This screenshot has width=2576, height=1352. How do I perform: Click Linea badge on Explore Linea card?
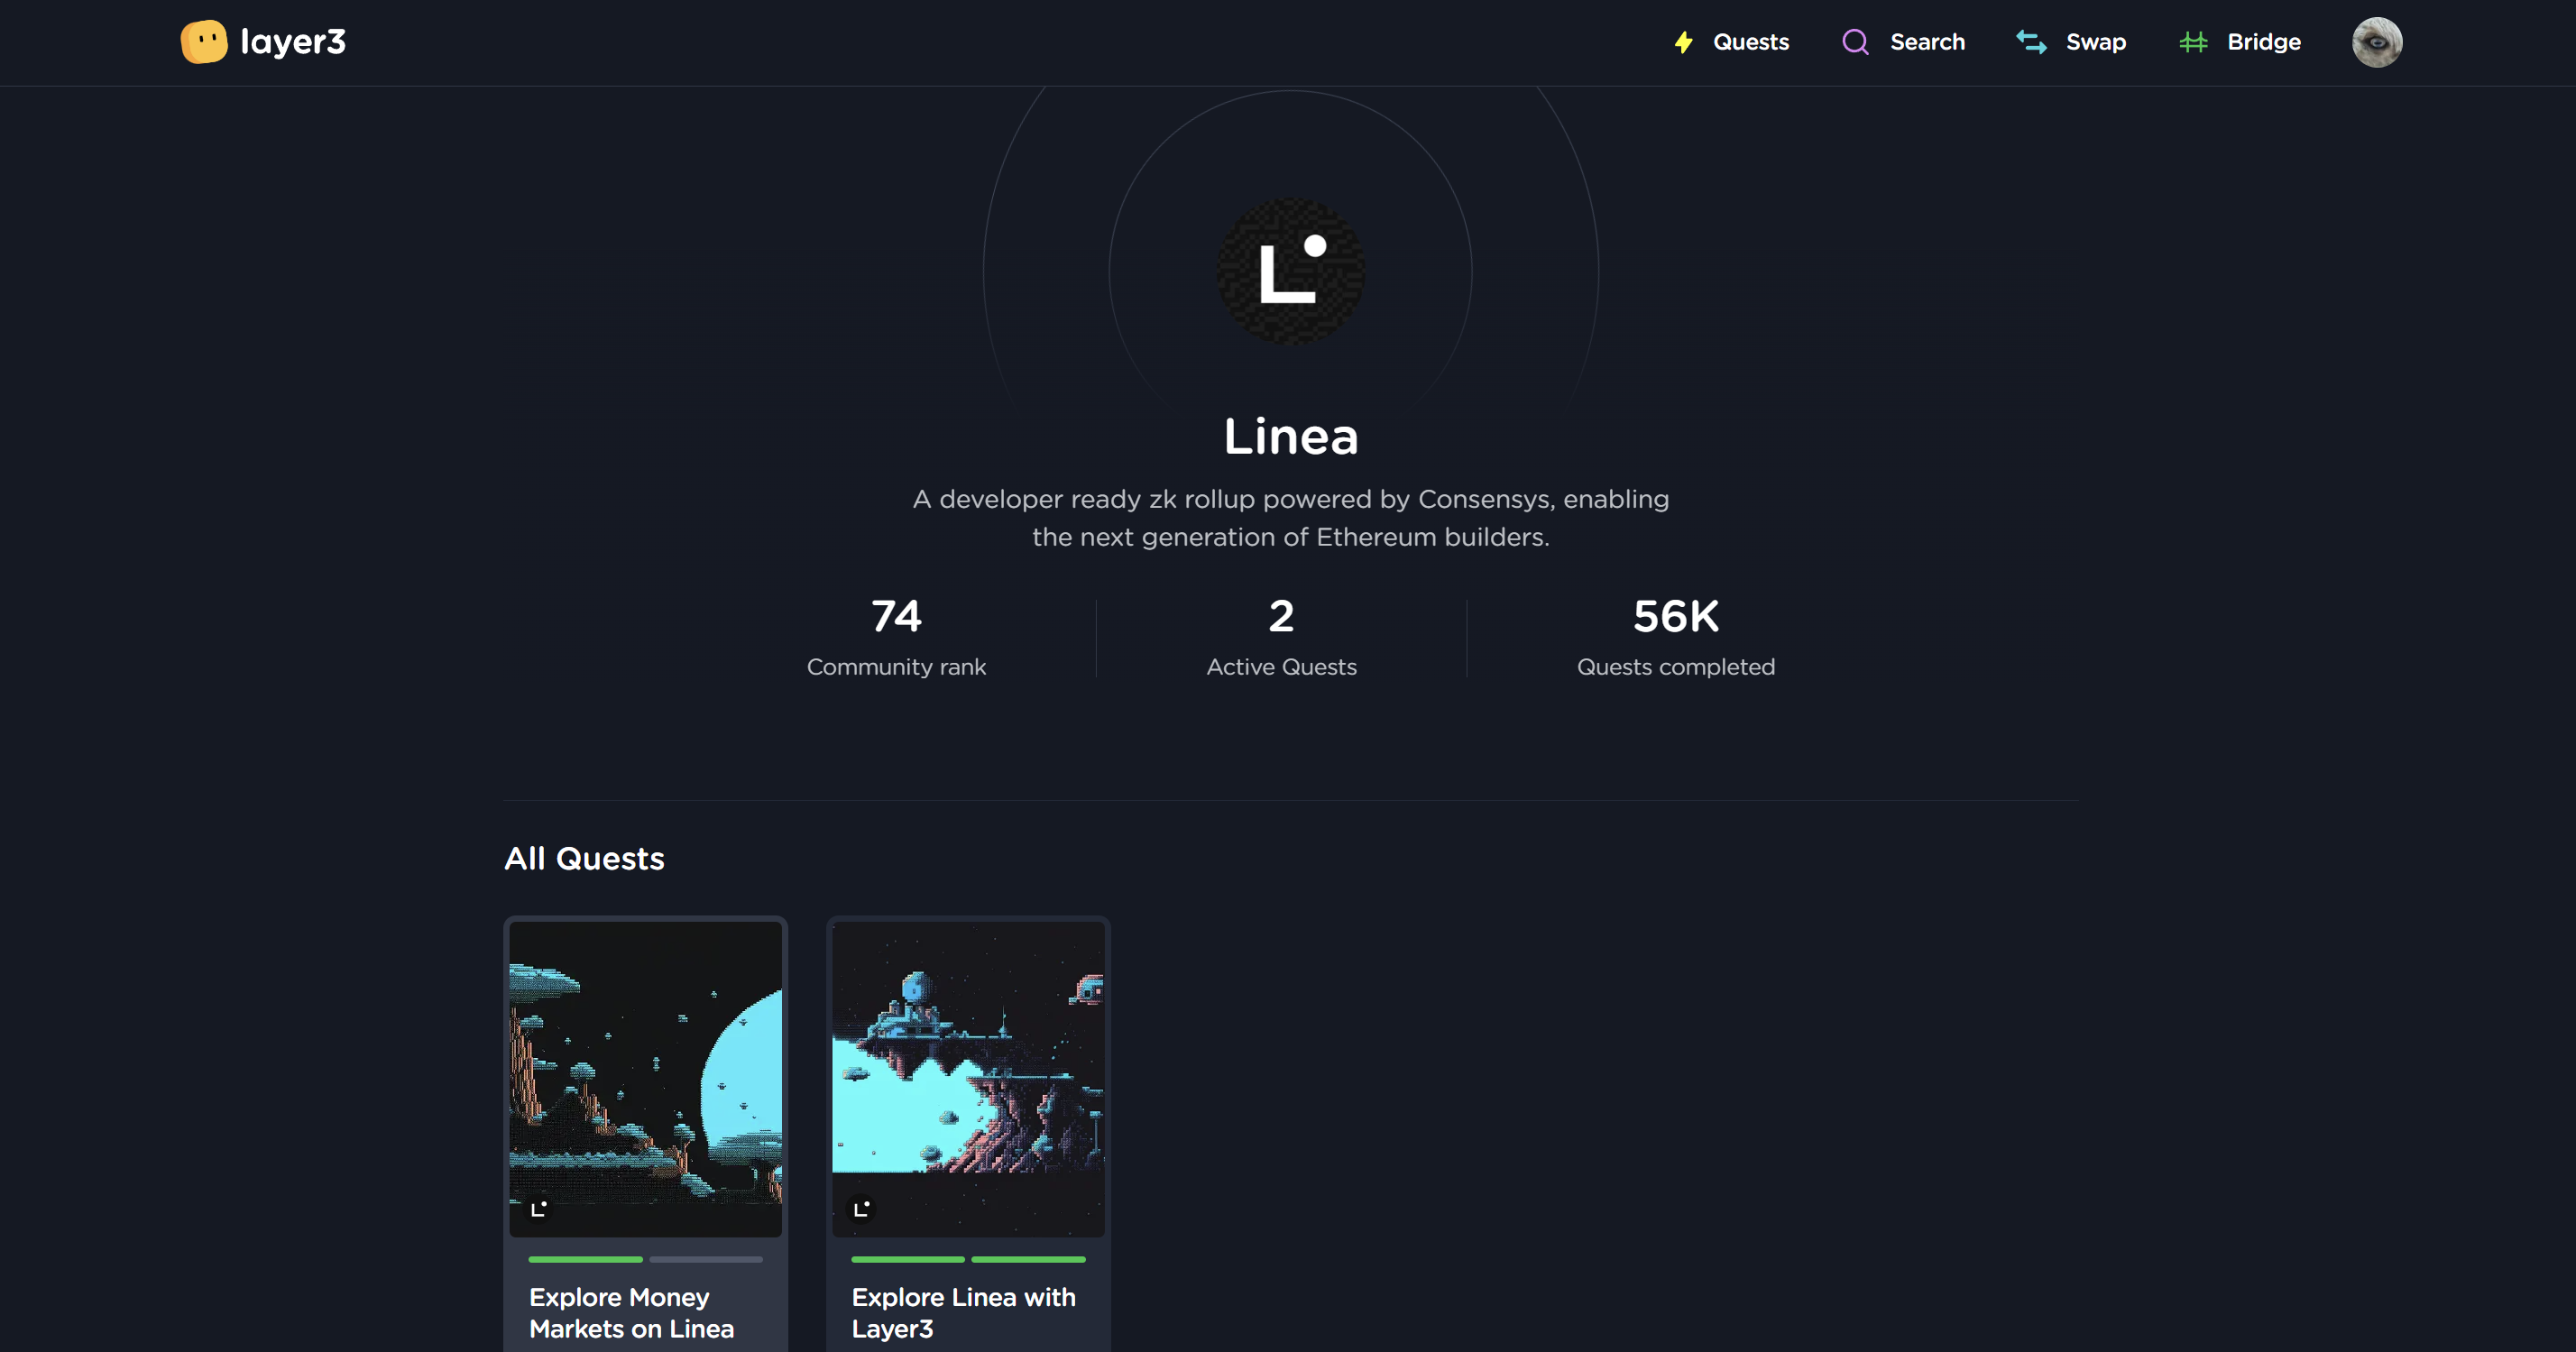click(861, 1209)
